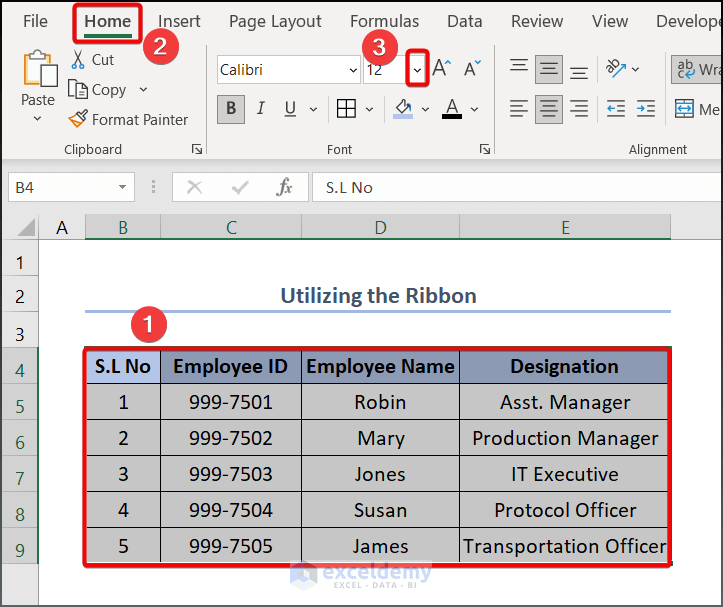Expand the Copy options arrow
This screenshot has height=607, width=723.
pos(143,89)
